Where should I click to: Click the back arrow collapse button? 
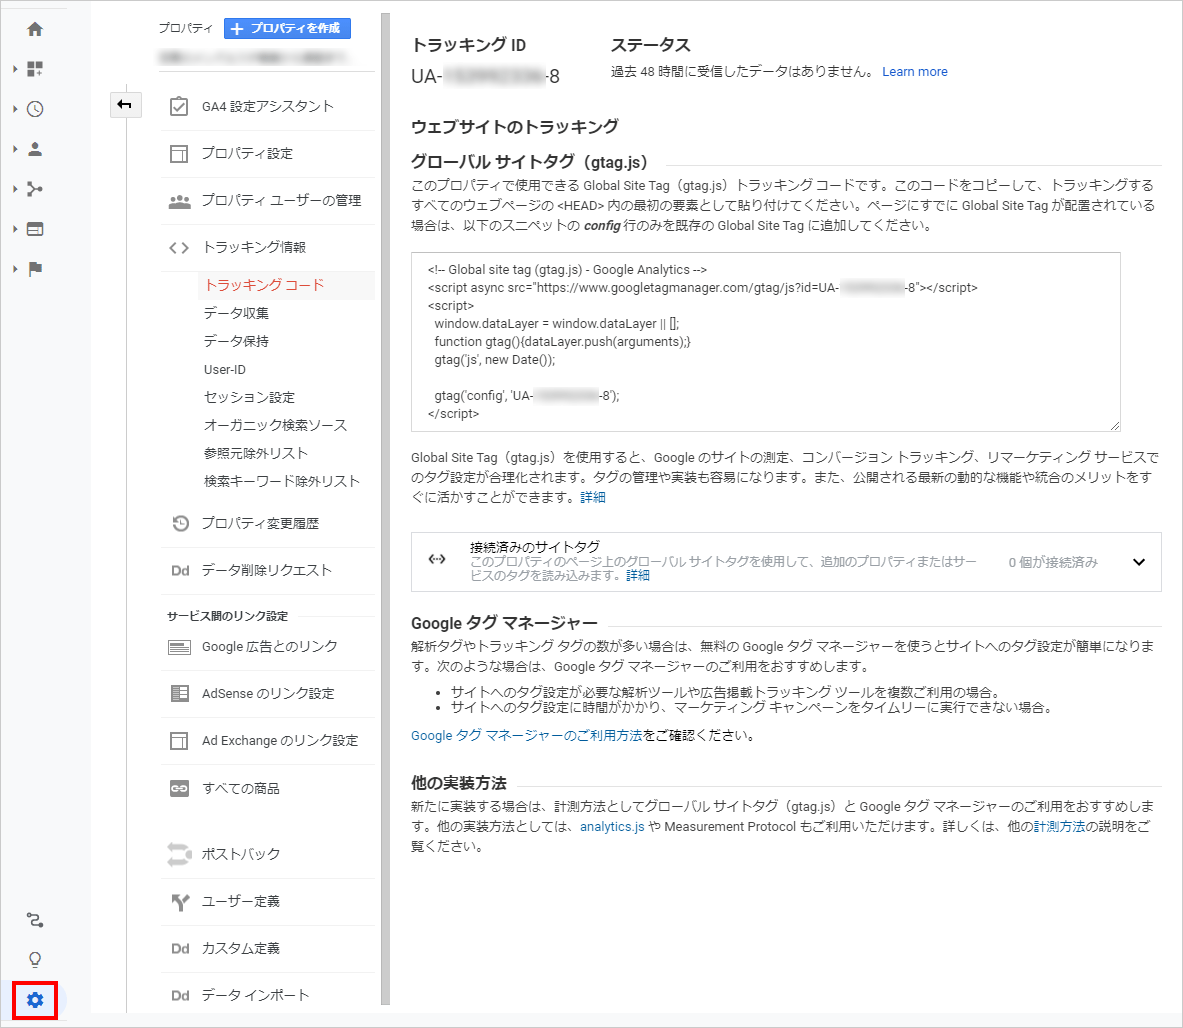click(125, 104)
